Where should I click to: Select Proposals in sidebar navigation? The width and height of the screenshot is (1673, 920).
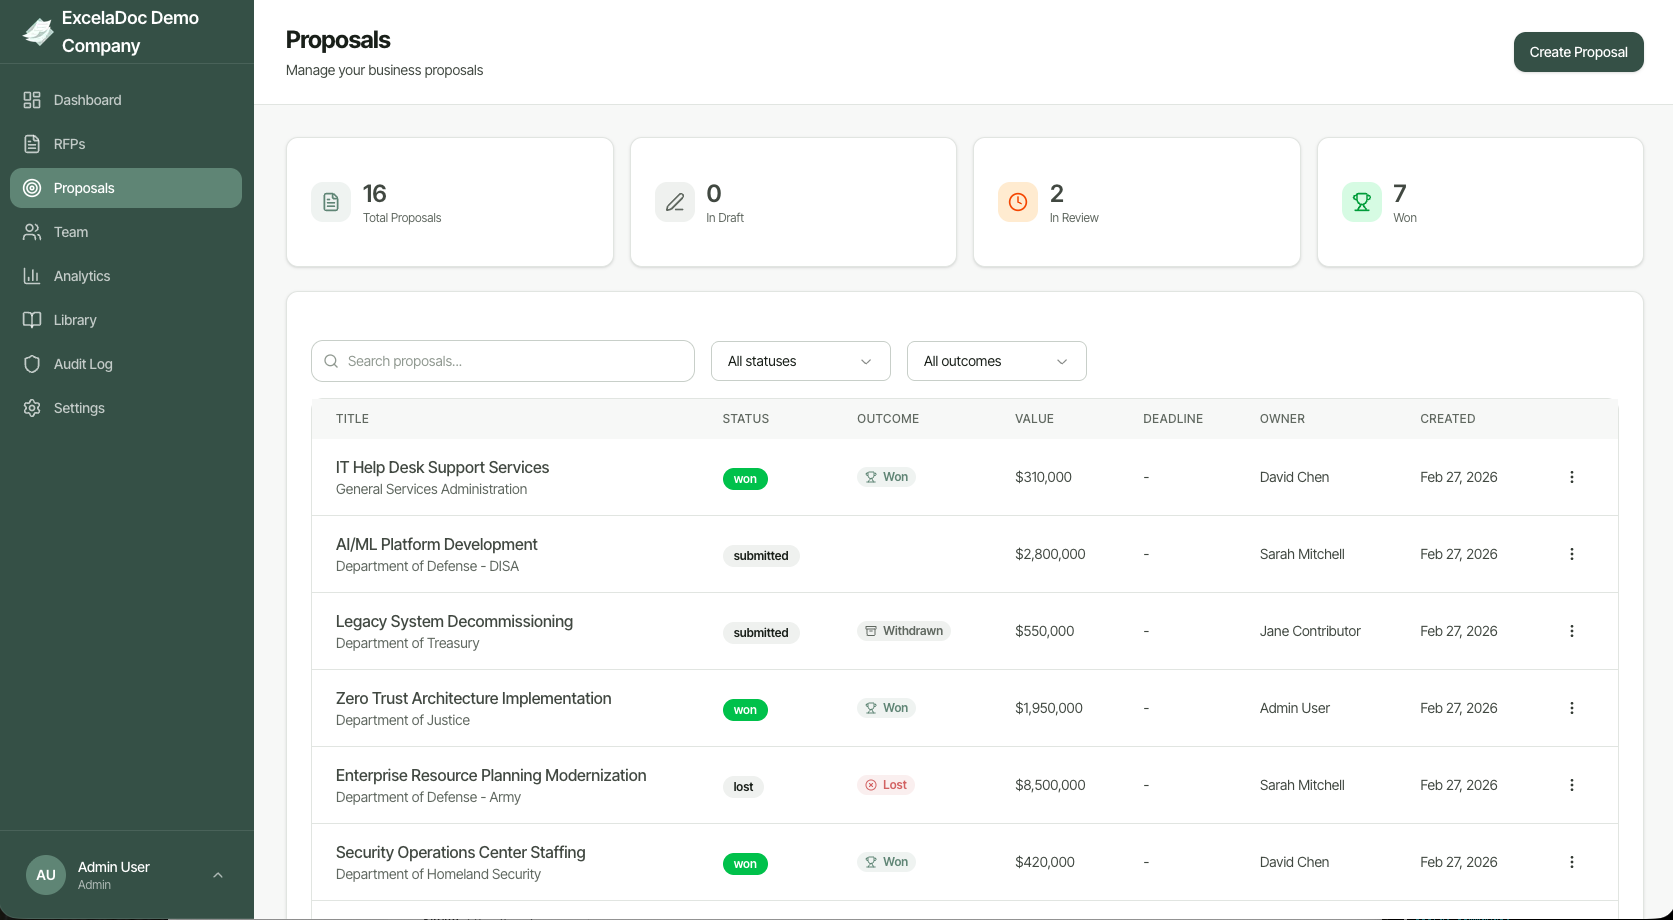tap(126, 188)
